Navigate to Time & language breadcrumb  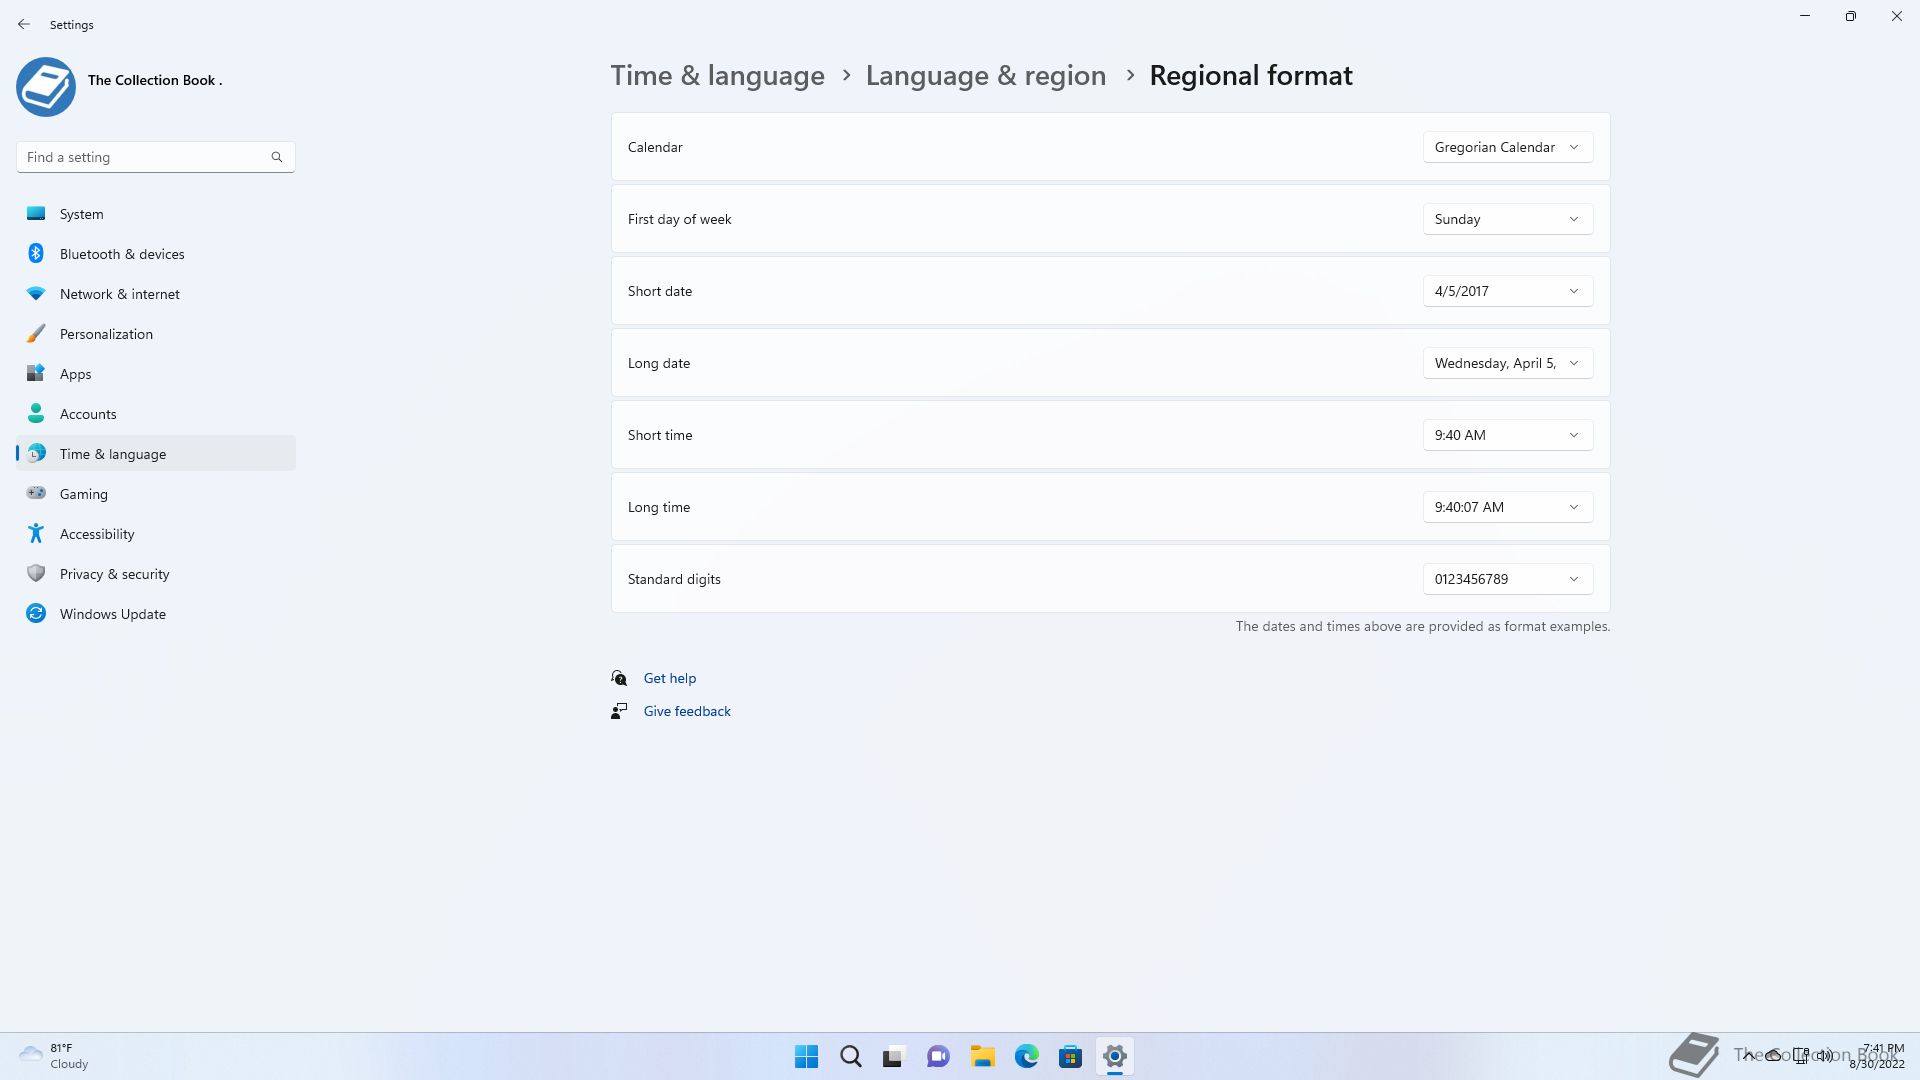coord(717,76)
